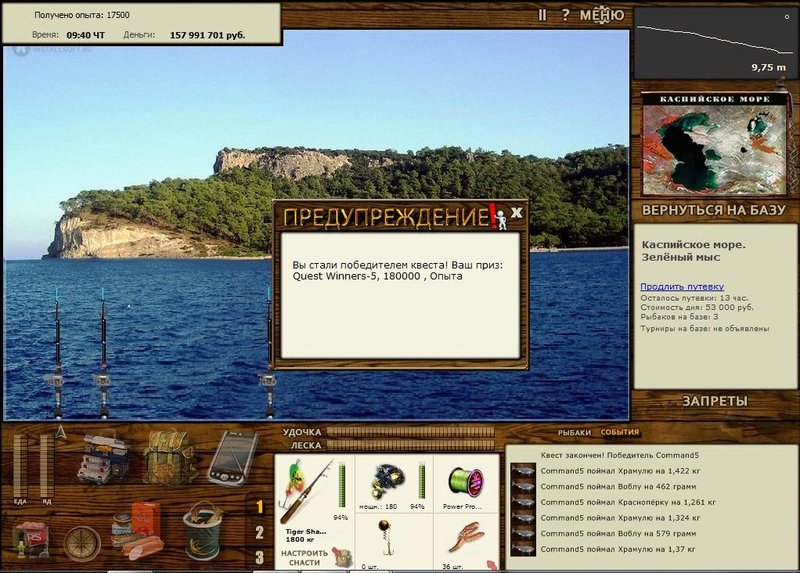Click the УДОЧКА tension bar

pyautogui.click(x=410, y=432)
